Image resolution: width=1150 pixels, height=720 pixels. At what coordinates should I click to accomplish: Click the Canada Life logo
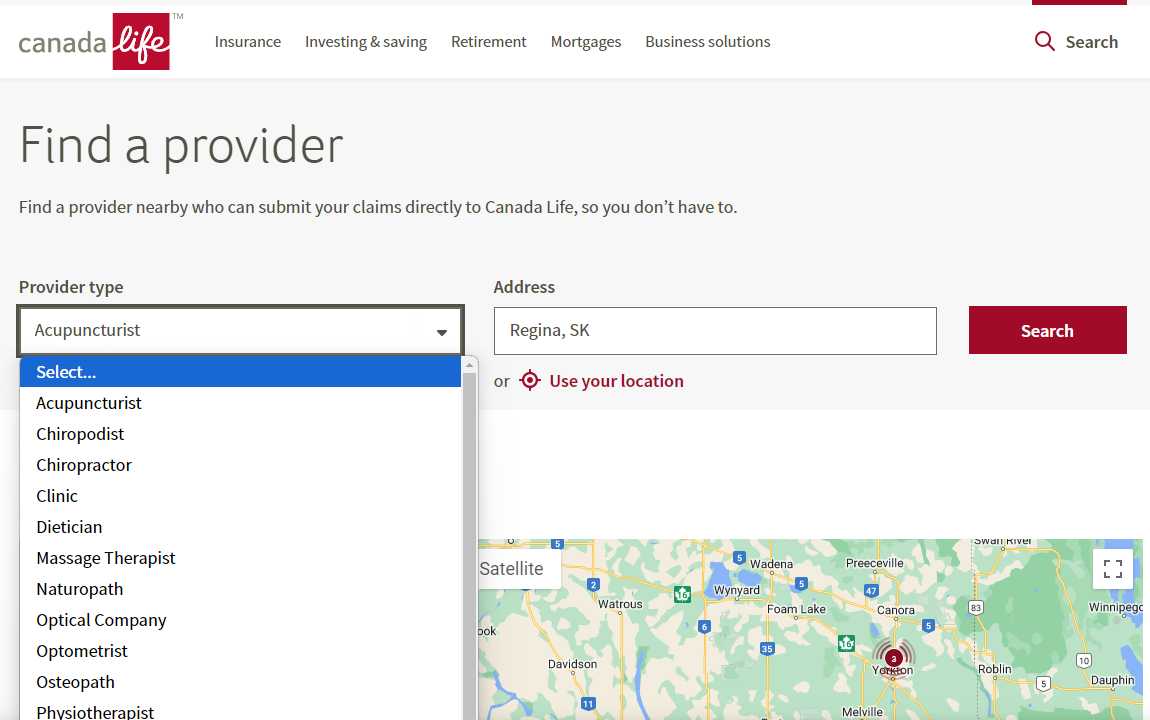[97, 41]
